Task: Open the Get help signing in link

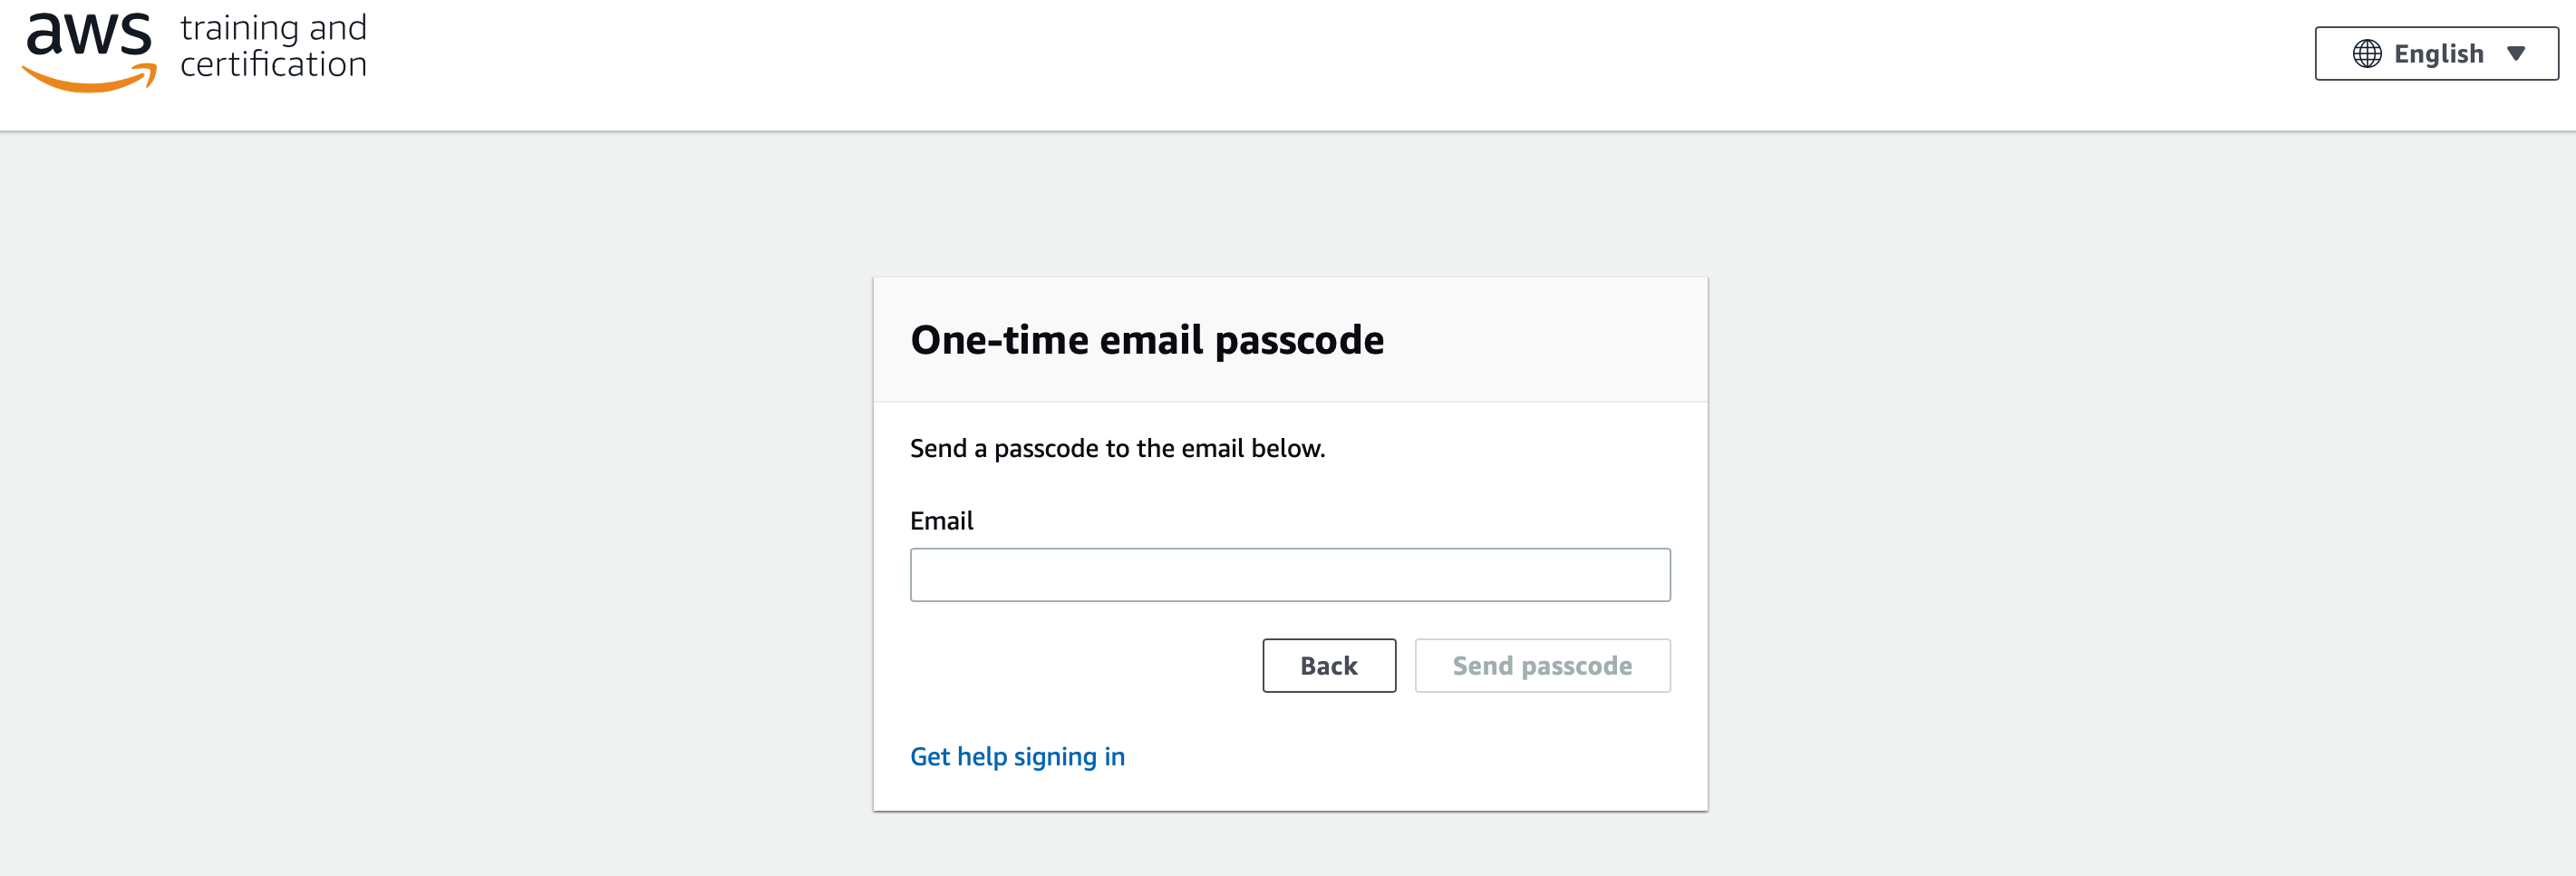Action: 1017,757
